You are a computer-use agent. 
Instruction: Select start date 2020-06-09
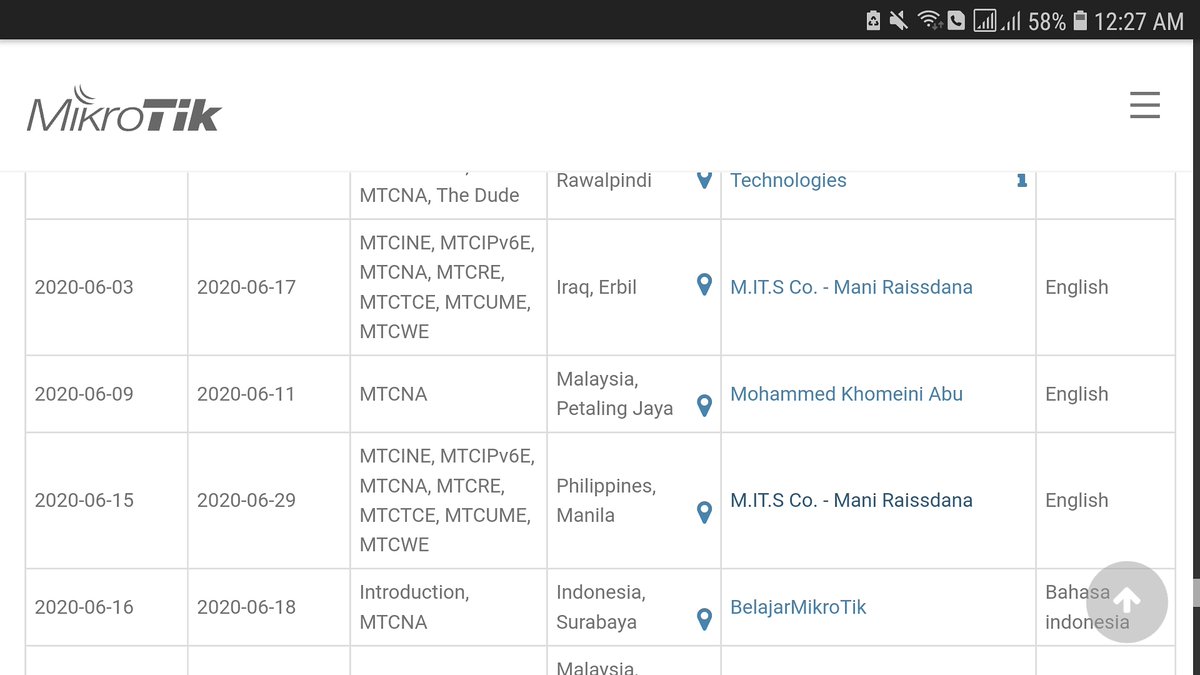point(84,394)
